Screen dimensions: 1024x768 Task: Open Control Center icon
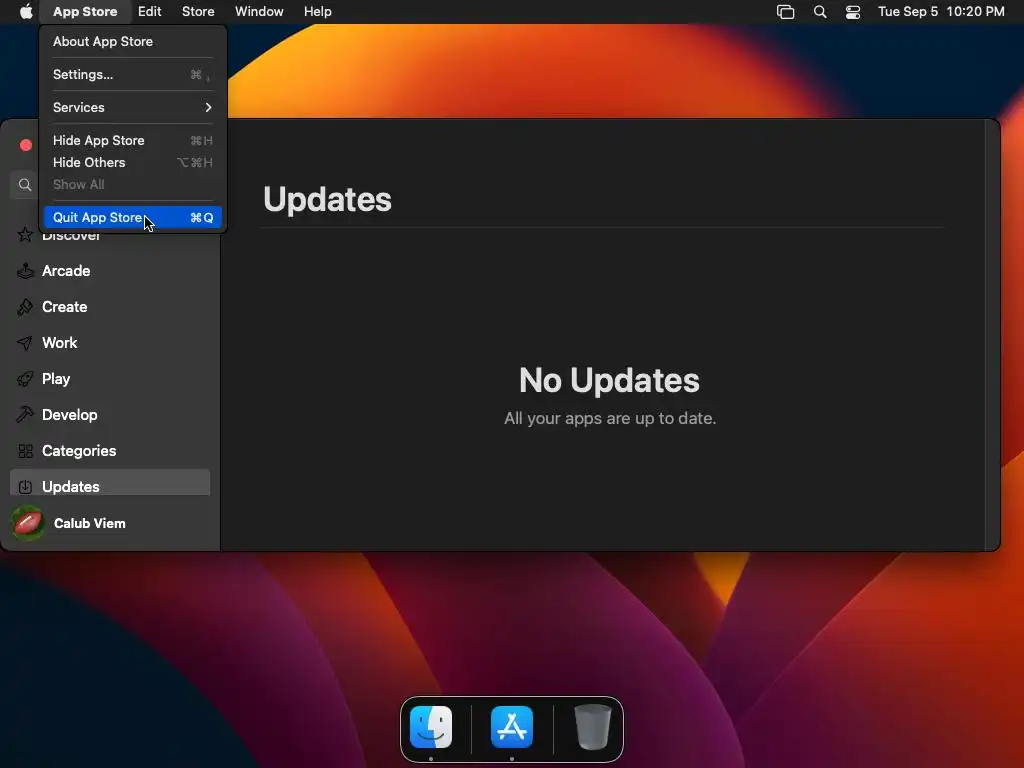click(x=853, y=12)
